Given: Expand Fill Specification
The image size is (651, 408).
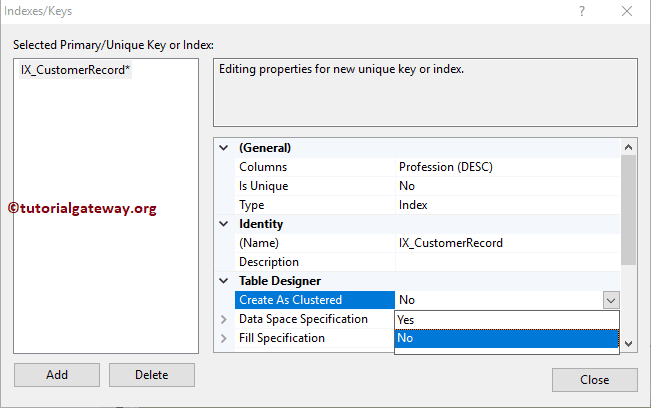Looking at the screenshot, I should [x=224, y=338].
